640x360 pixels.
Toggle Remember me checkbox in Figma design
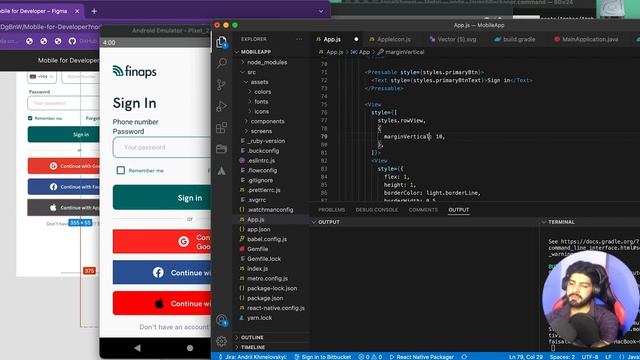(x=30, y=118)
